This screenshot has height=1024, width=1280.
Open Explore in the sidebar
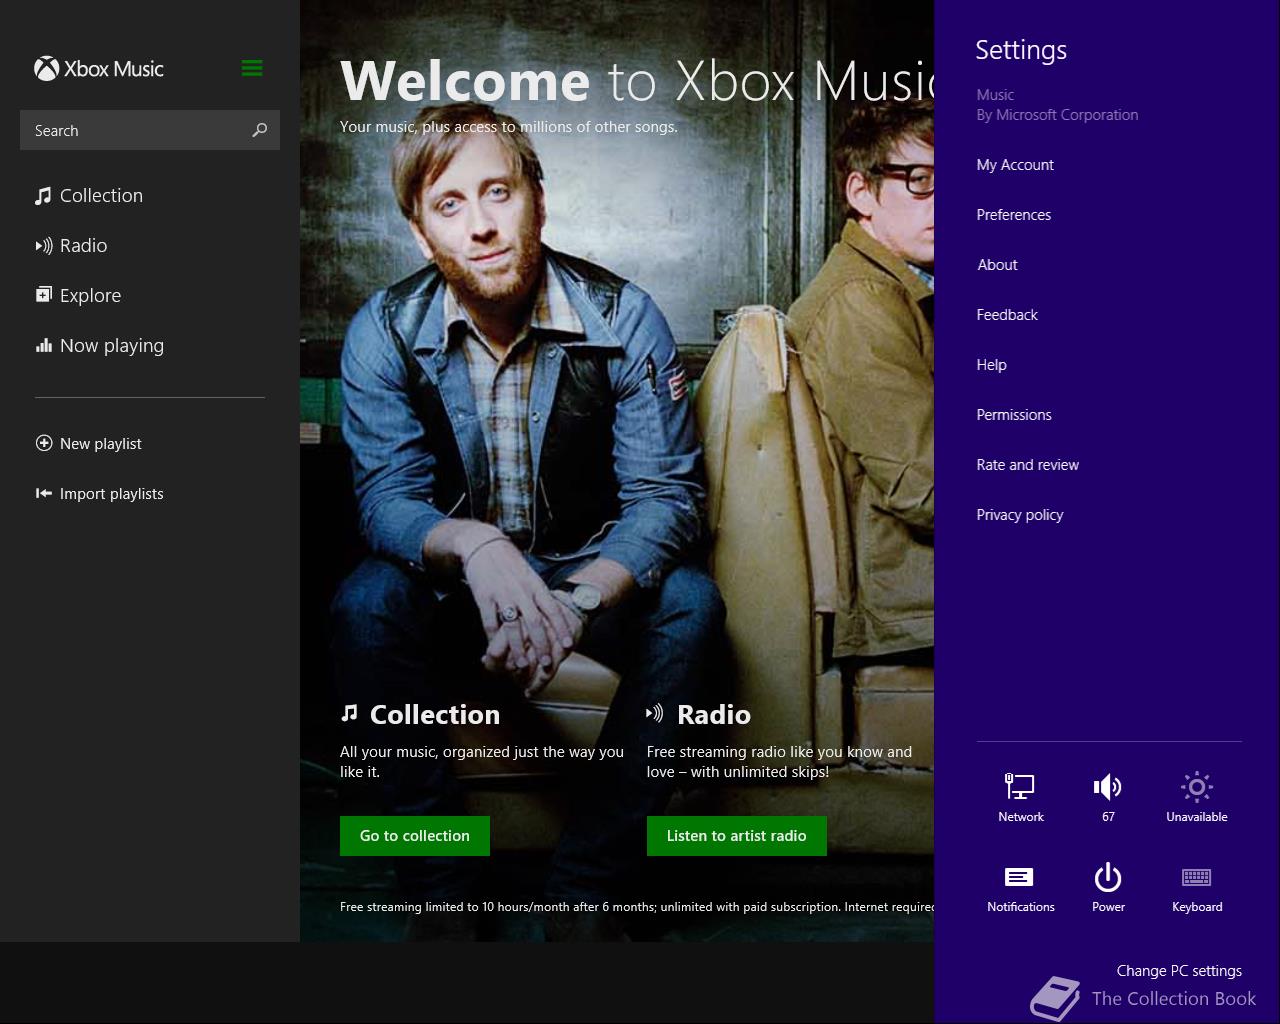point(90,295)
